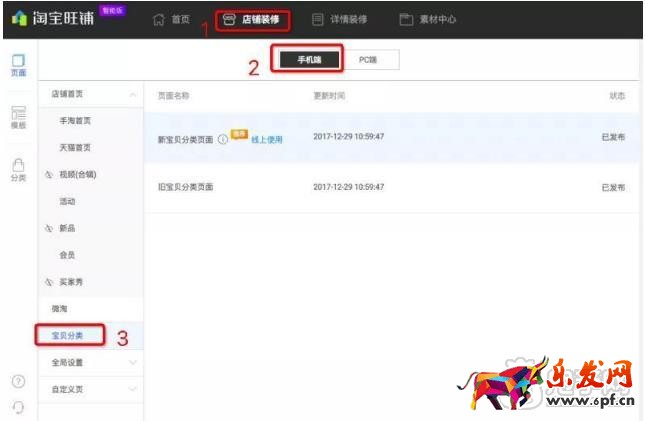
Task: Toggle hidden-eye icon beside 买家秀
Action: [x=49, y=282]
